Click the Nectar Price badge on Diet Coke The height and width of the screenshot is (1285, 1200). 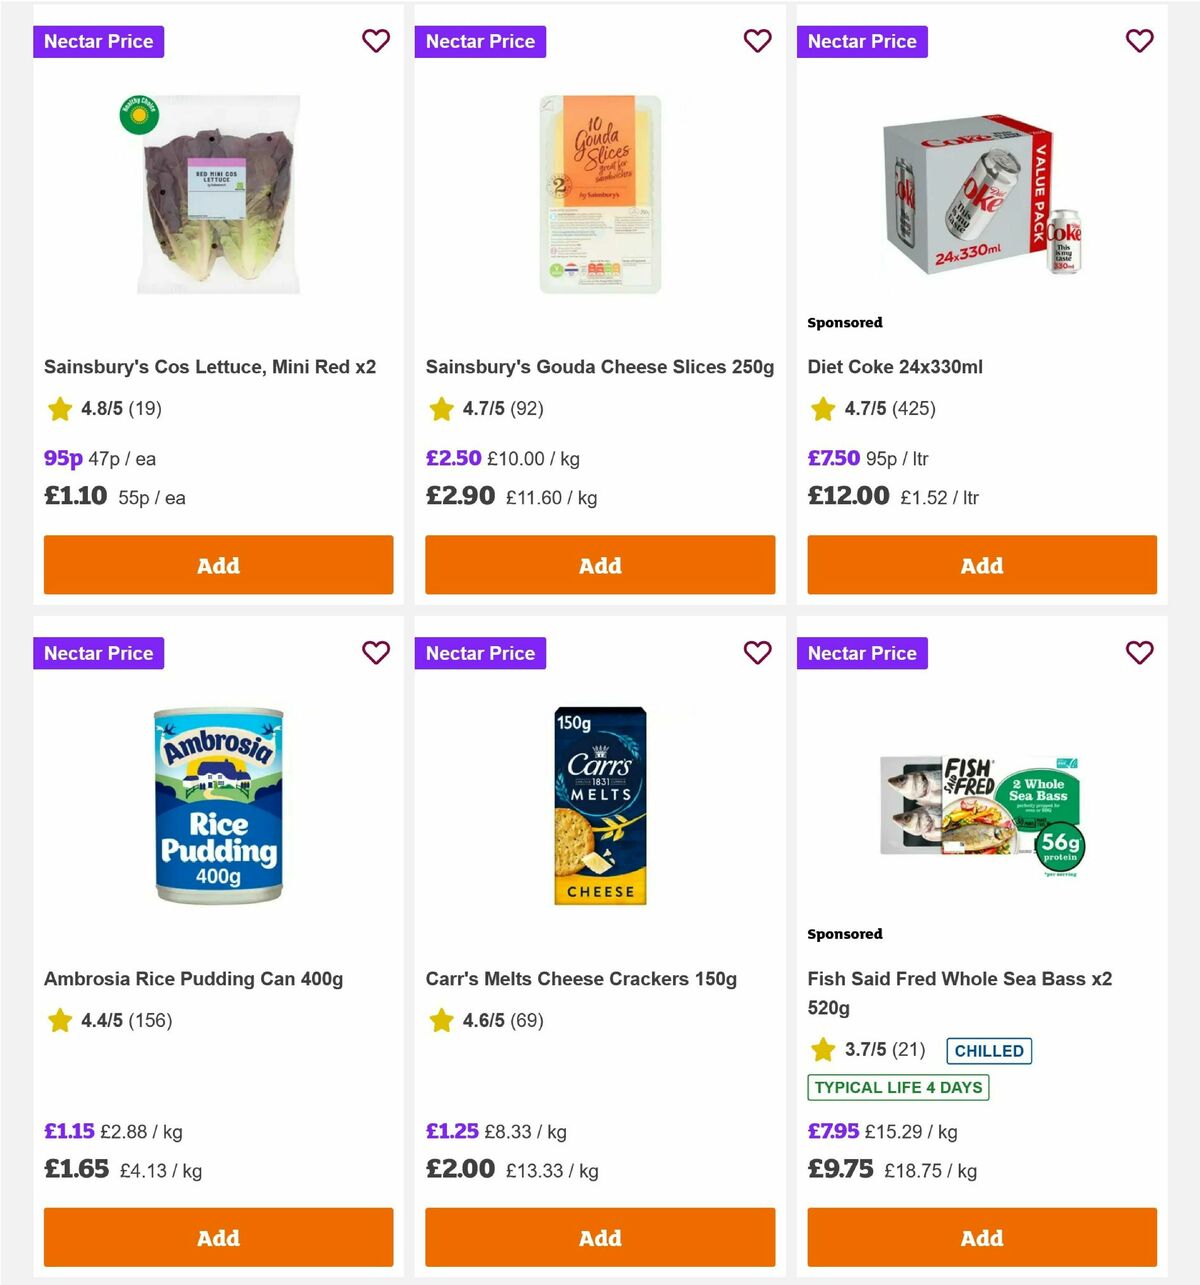(862, 41)
